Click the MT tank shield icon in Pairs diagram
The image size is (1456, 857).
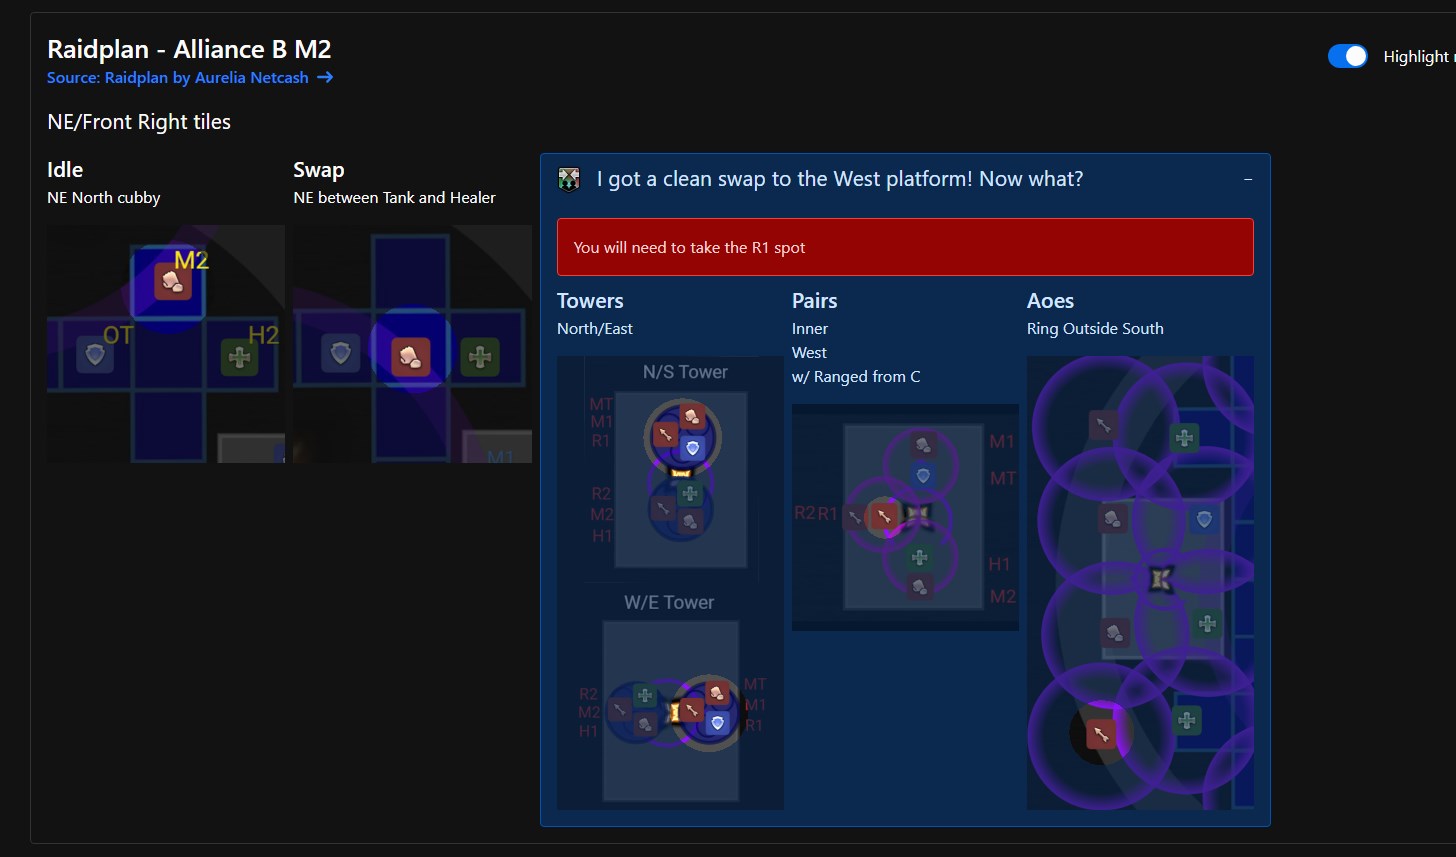point(923,476)
